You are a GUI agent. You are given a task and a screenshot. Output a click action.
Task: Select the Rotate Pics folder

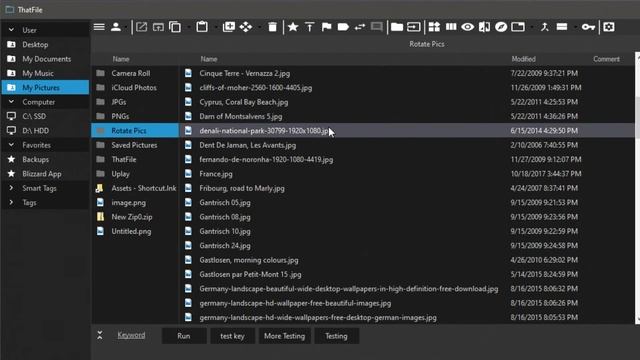click(x=135, y=131)
